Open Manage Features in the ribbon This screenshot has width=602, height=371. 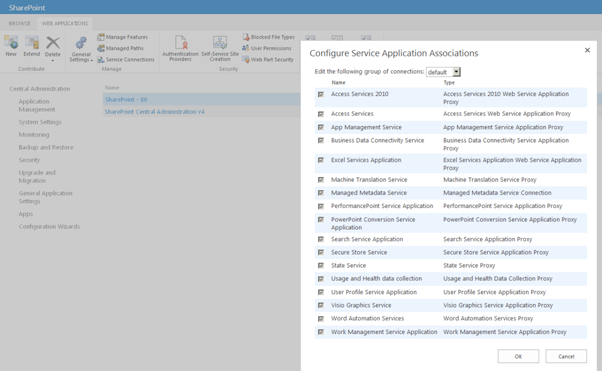[122, 37]
